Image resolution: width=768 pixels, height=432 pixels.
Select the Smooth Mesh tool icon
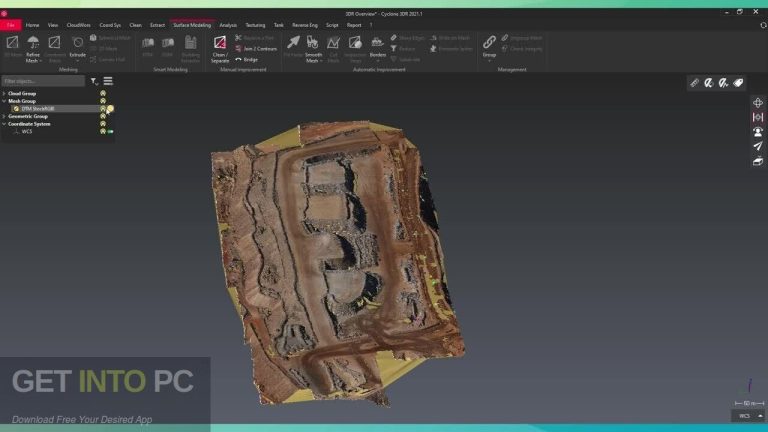click(x=313, y=43)
